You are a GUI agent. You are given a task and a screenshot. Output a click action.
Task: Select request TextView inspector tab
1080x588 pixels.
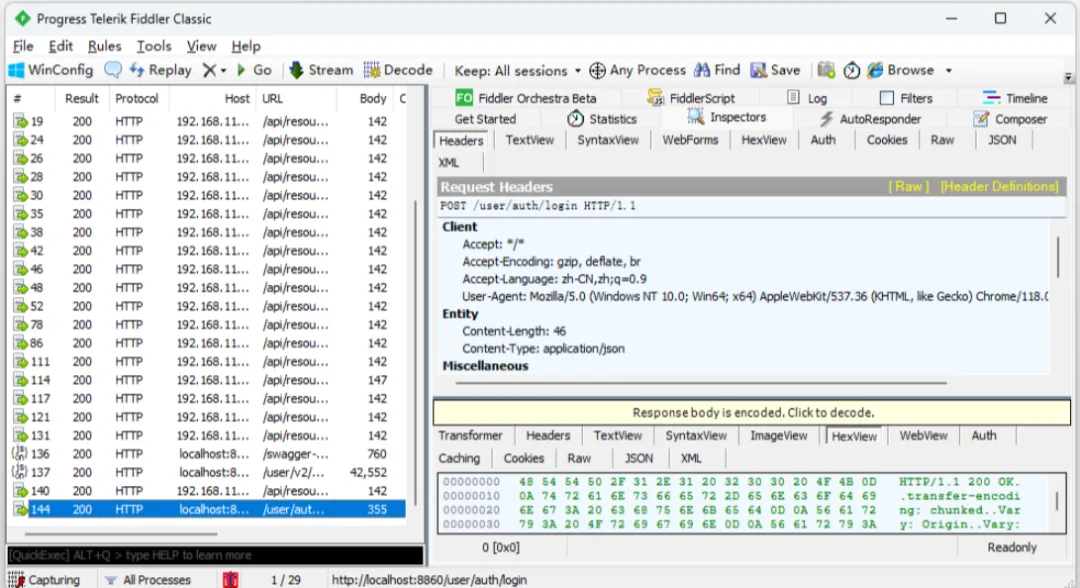pyautogui.click(x=530, y=140)
